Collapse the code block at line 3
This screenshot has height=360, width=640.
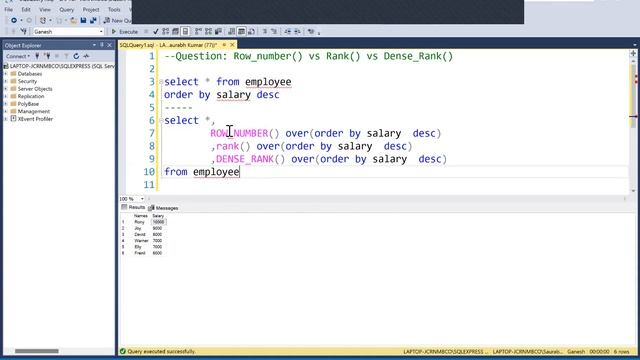click(x=161, y=82)
